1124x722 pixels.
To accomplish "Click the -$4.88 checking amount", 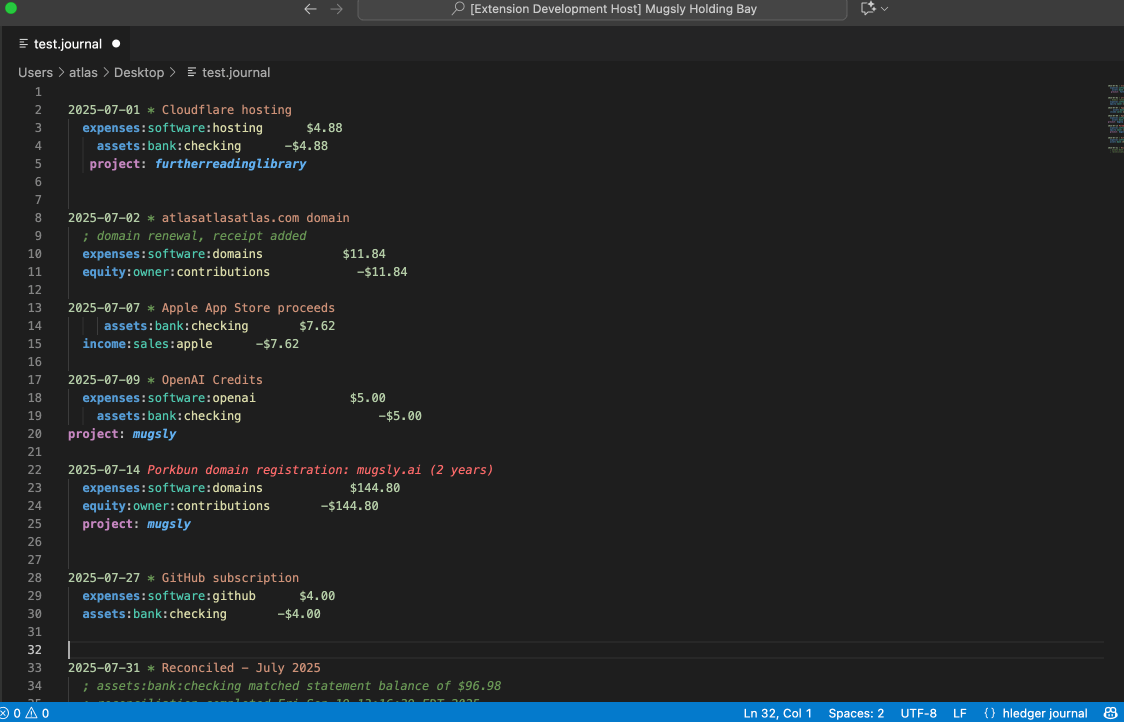I will pyautogui.click(x=306, y=146).
